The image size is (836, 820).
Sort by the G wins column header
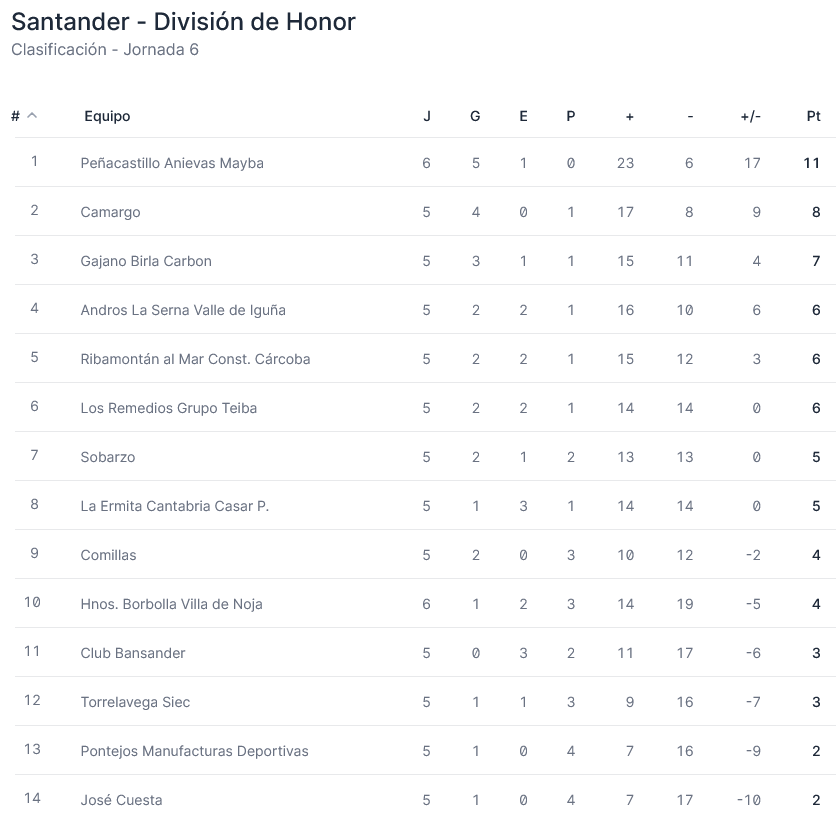click(x=475, y=116)
